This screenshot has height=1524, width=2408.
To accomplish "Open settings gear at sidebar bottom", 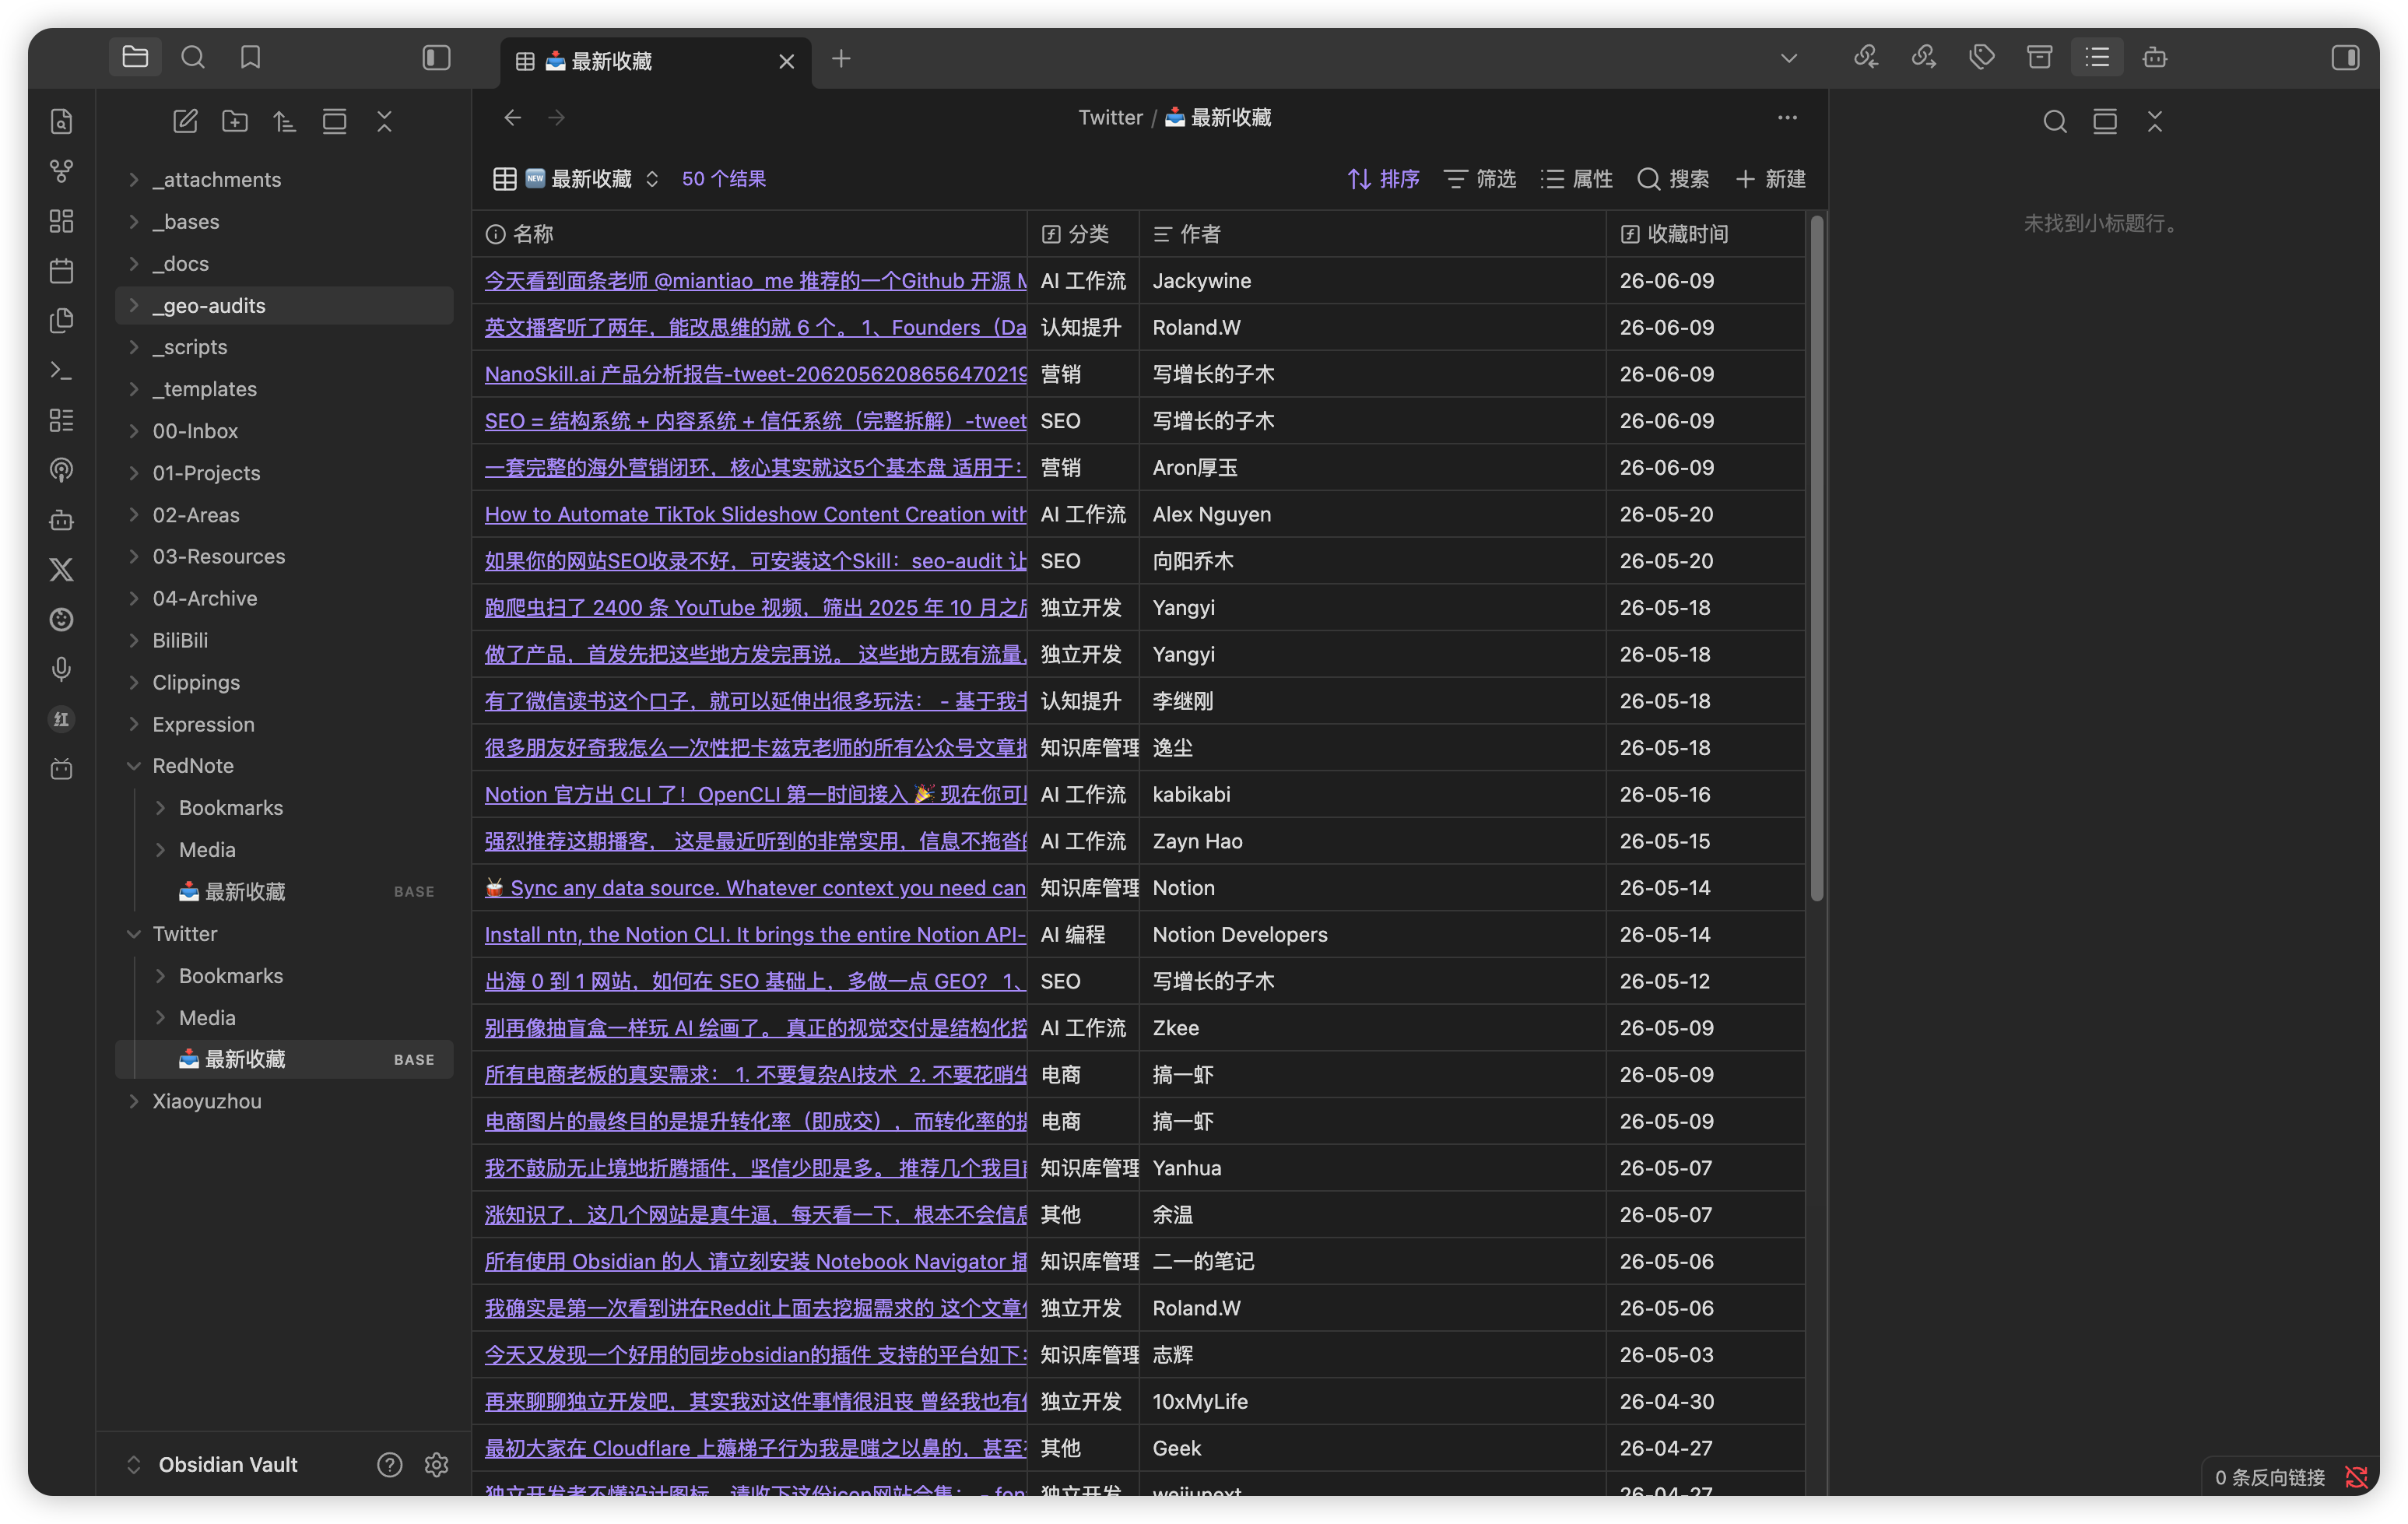I will pos(437,1465).
